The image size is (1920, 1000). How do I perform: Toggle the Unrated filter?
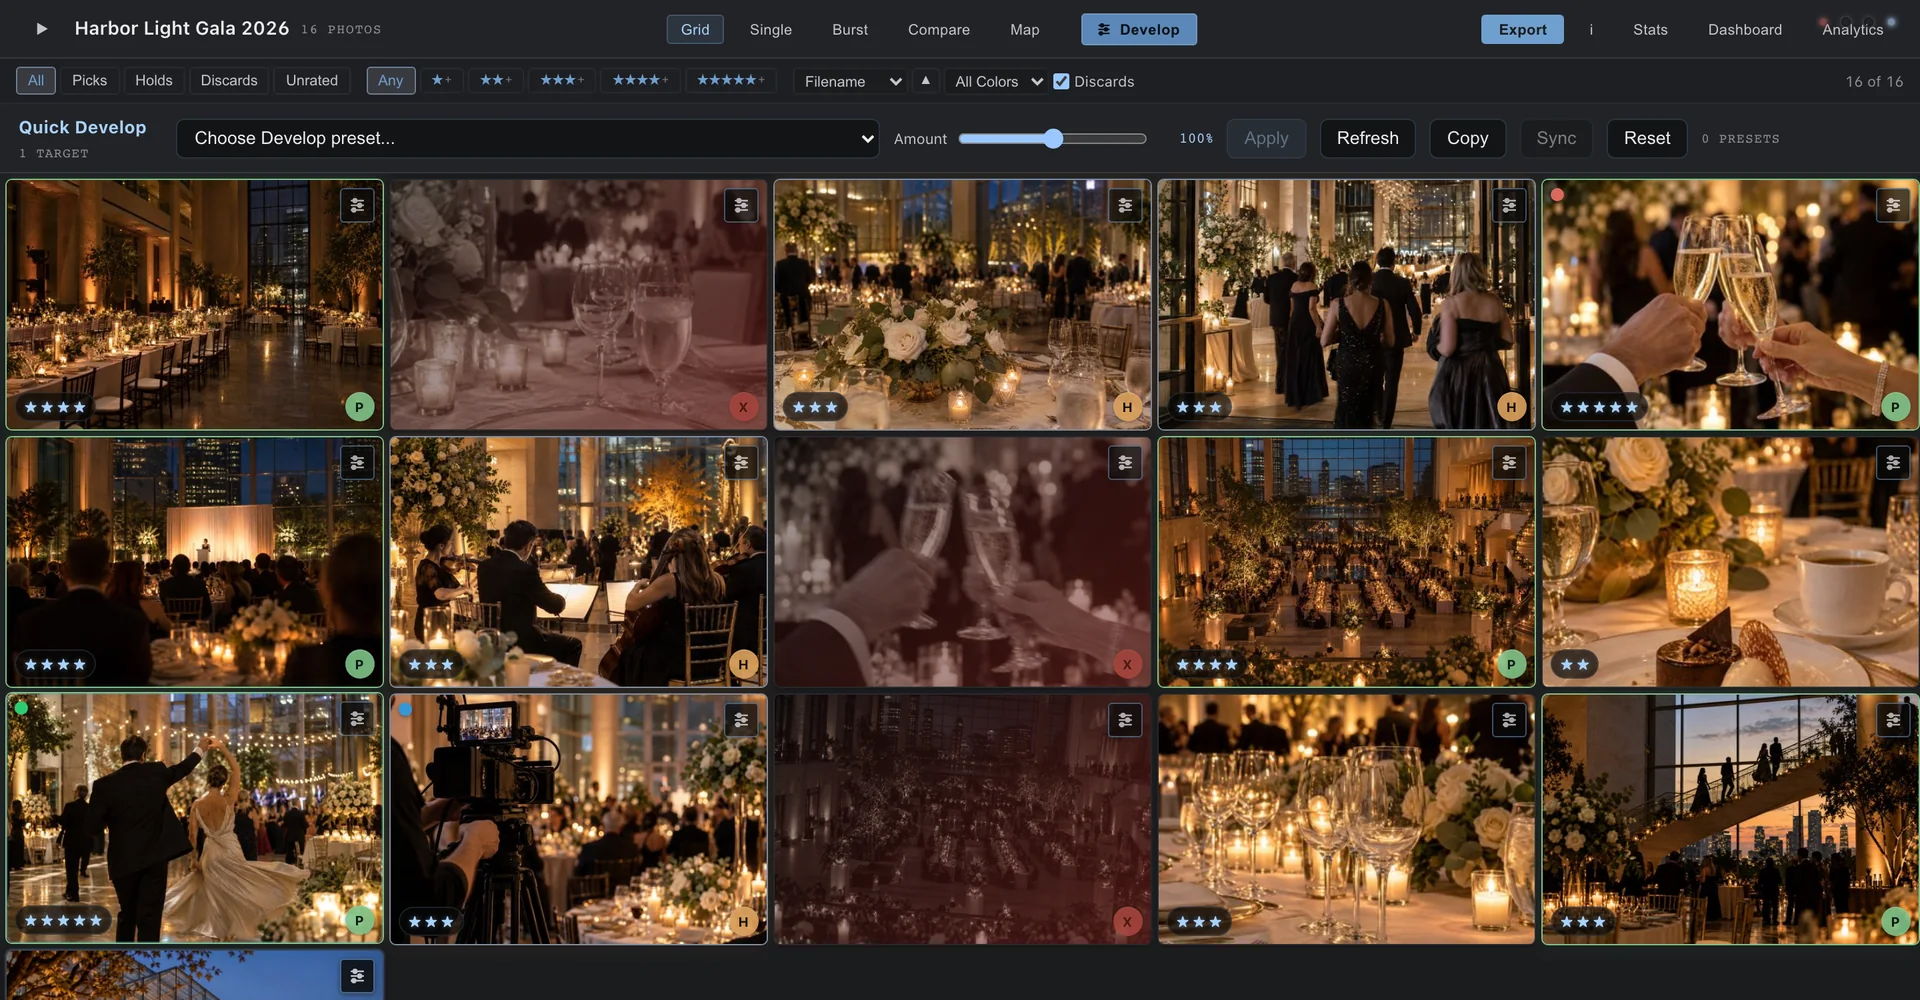click(x=312, y=80)
